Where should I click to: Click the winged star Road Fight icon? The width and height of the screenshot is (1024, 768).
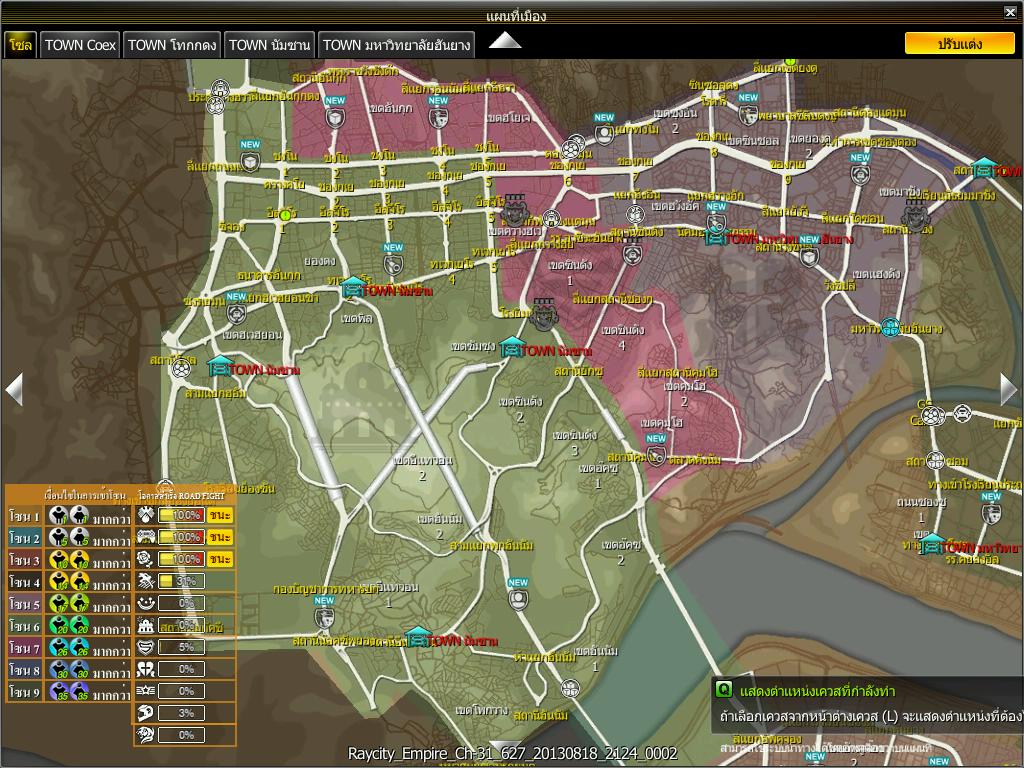146,691
